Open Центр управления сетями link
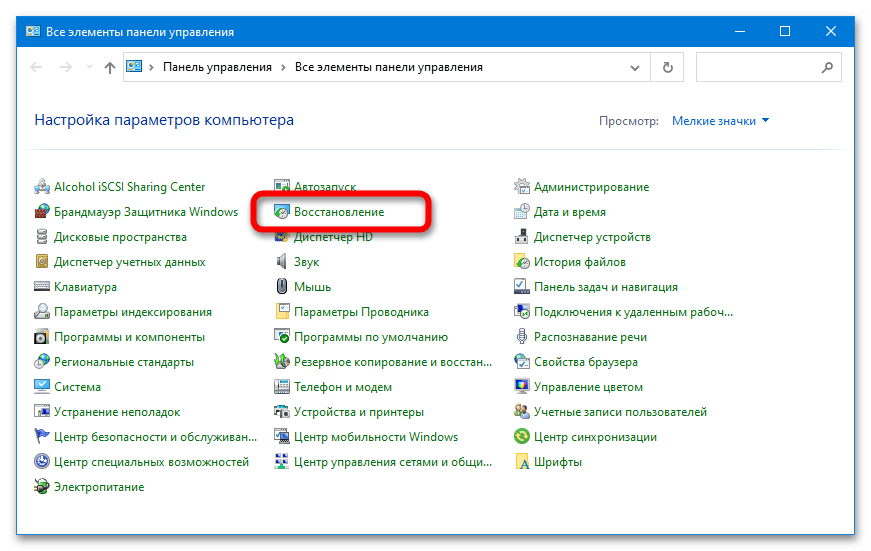 click(393, 462)
